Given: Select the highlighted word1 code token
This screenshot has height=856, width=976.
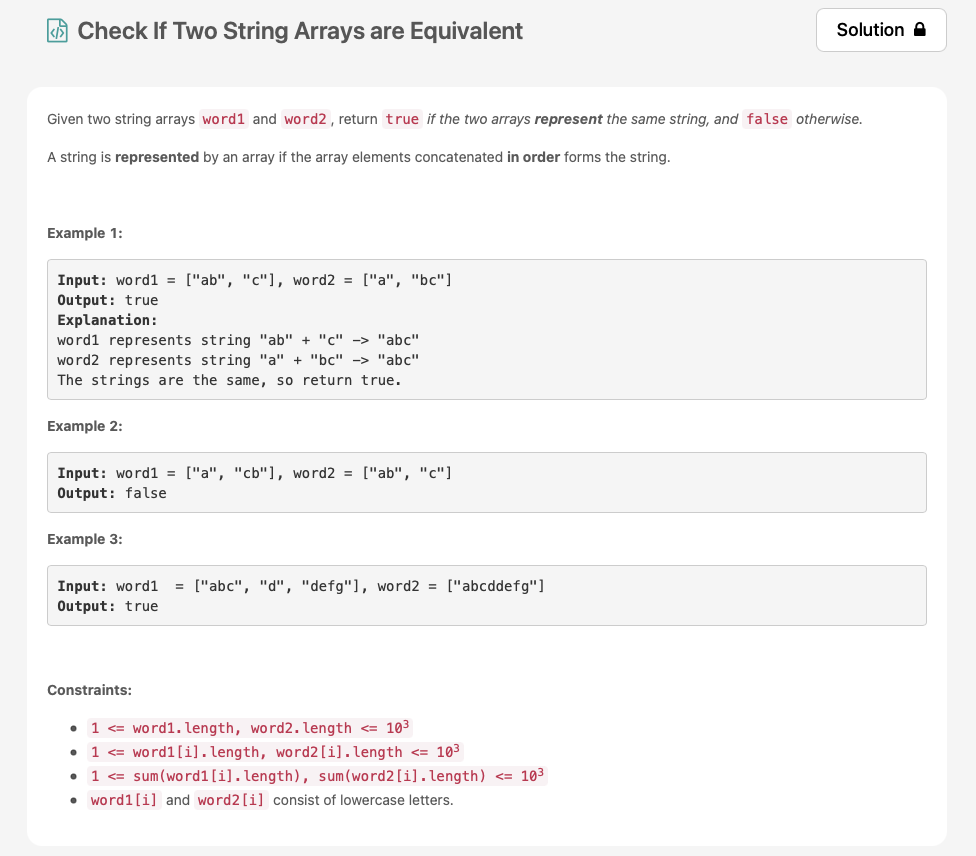Looking at the screenshot, I should pyautogui.click(x=222, y=119).
